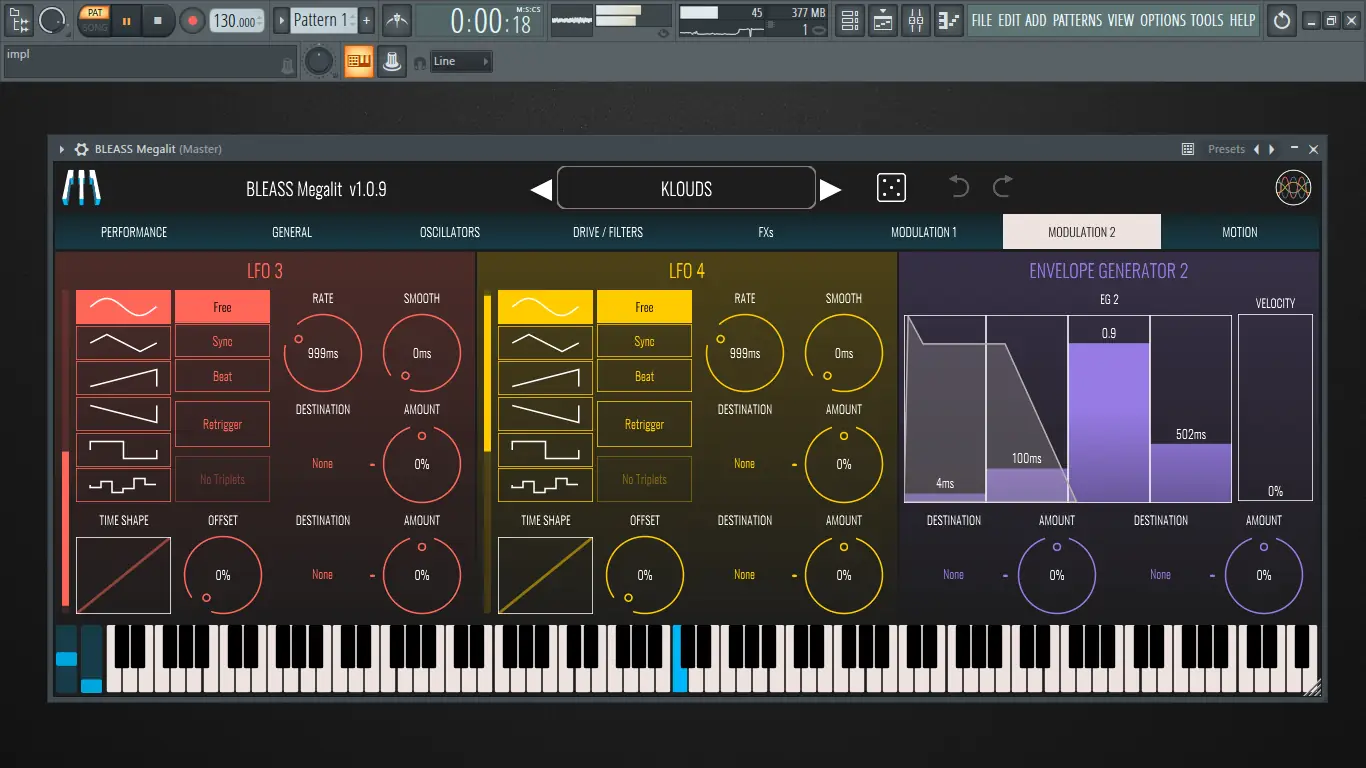
Task: Open Envelope Generator 2 second Destination selector
Action: (x=1160, y=575)
